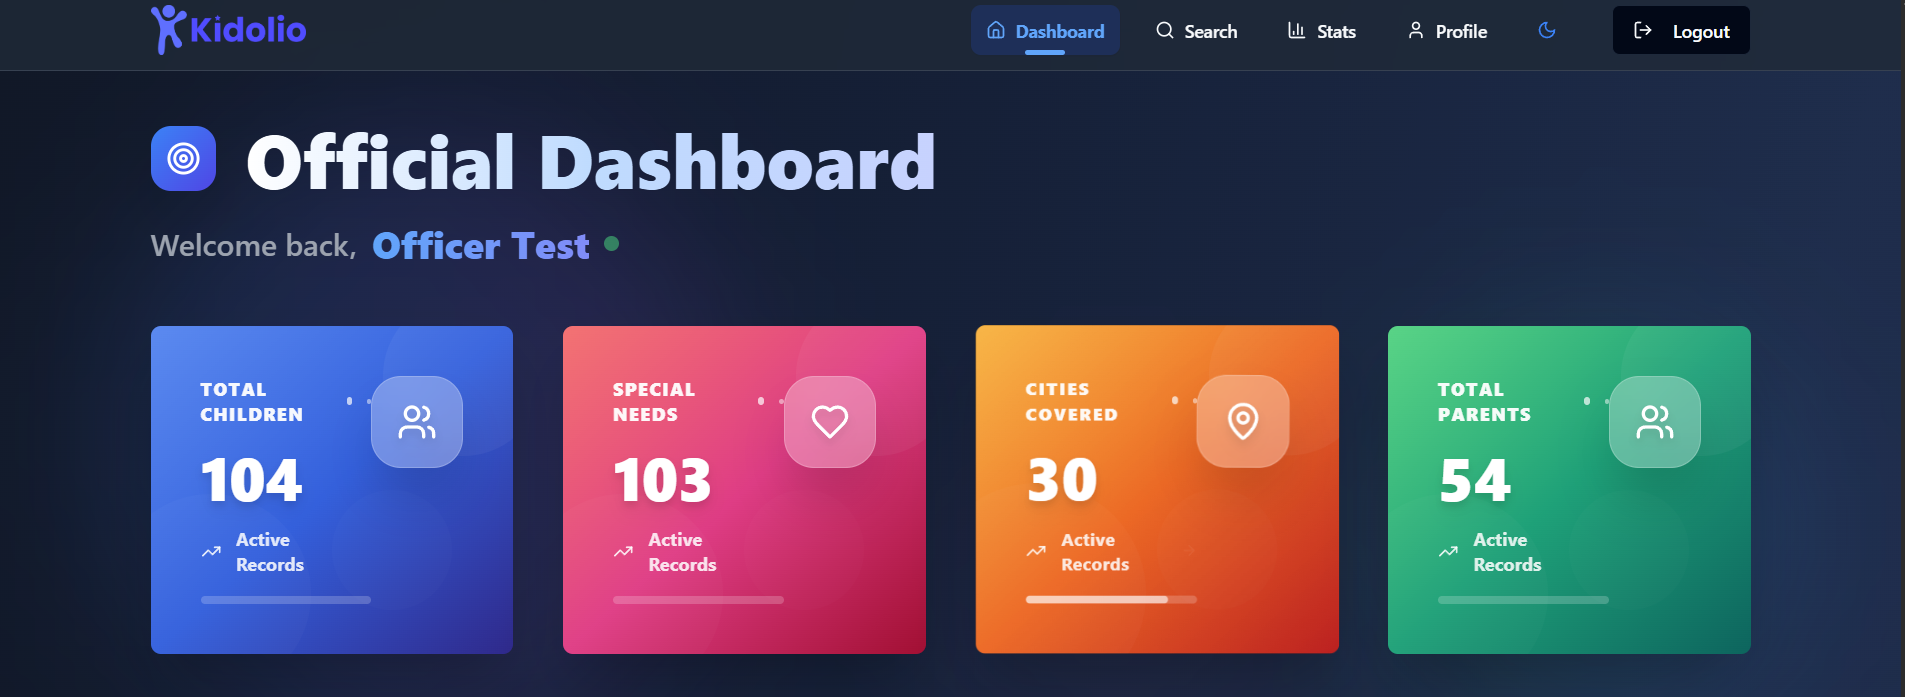Click the Official Dashboard heading
This screenshot has width=1905, height=697.
(x=591, y=162)
